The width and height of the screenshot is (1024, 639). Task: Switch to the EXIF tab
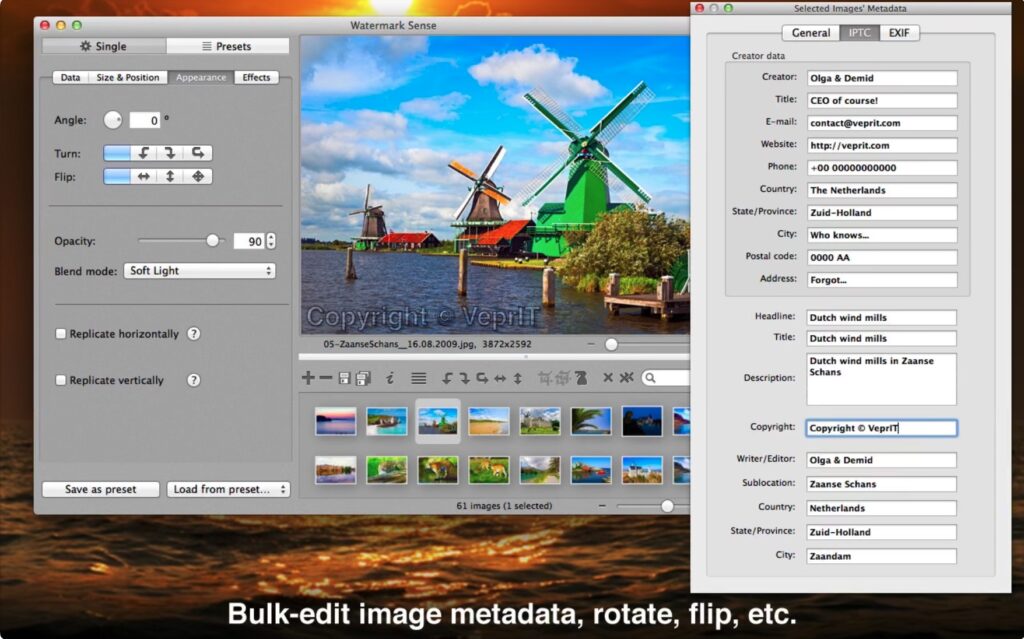point(898,32)
